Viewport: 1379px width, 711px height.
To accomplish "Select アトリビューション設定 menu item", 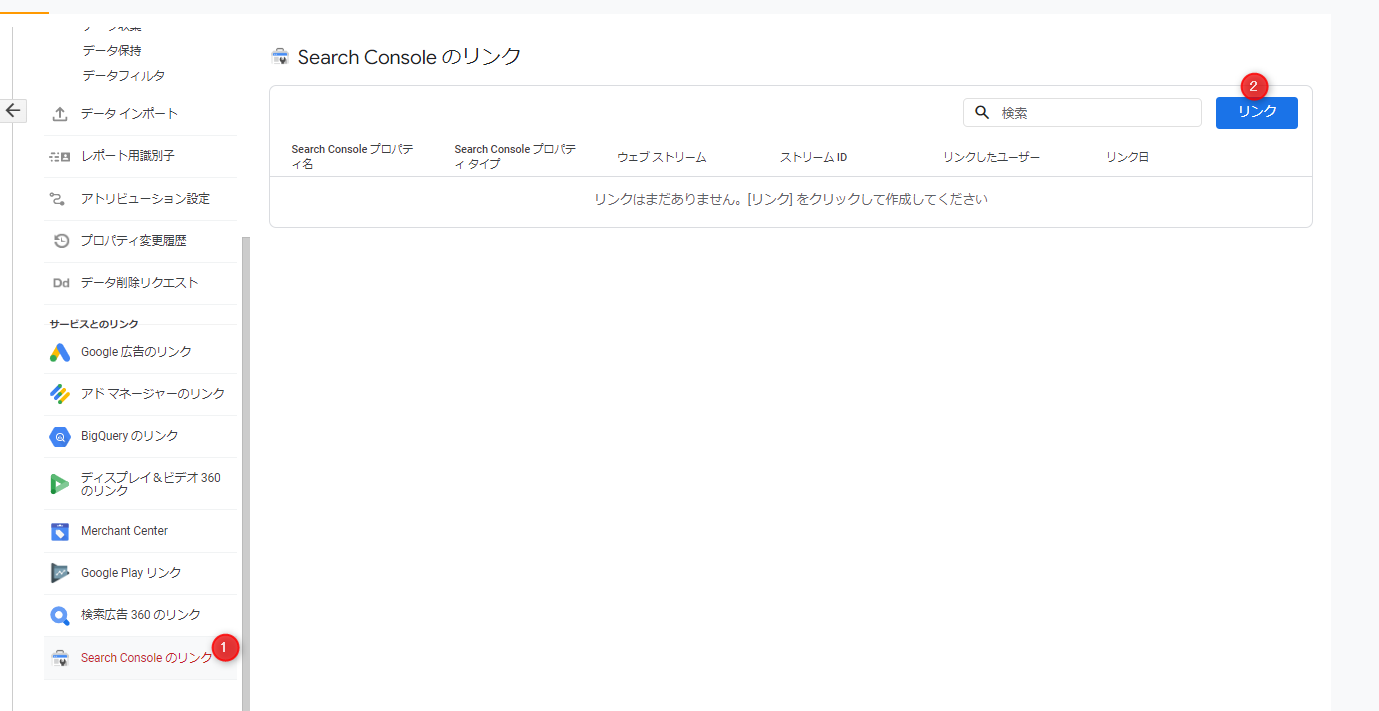I will click(x=145, y=199).
